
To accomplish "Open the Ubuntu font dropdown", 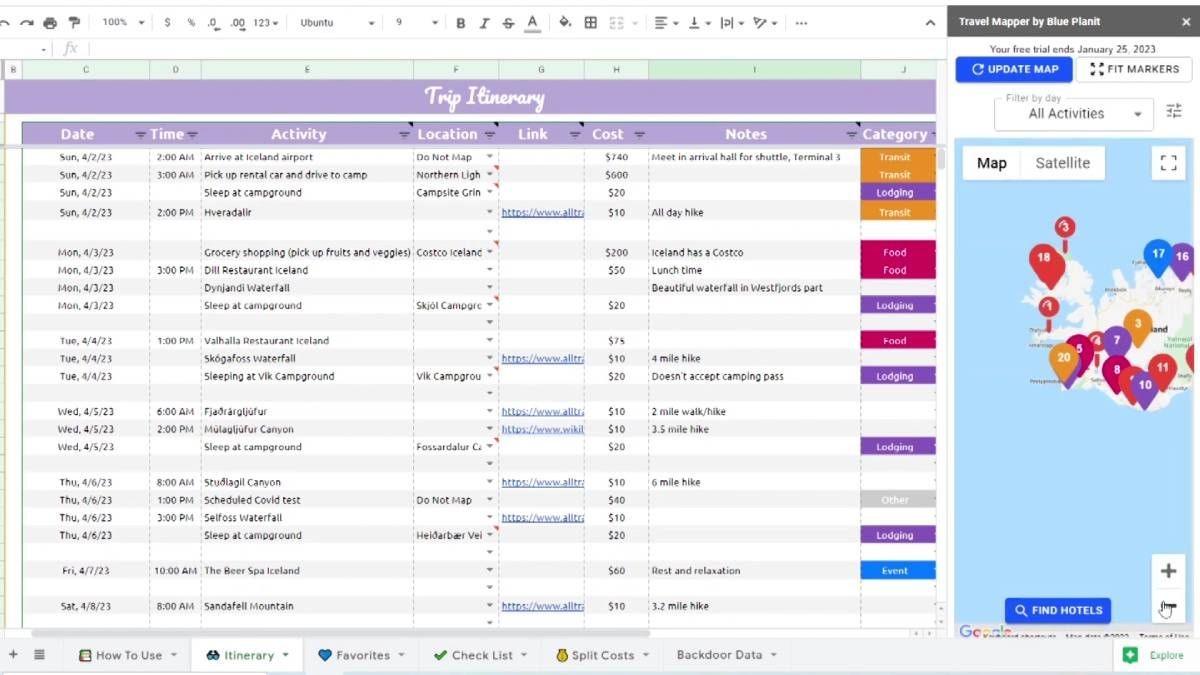I will pos(338,22).
